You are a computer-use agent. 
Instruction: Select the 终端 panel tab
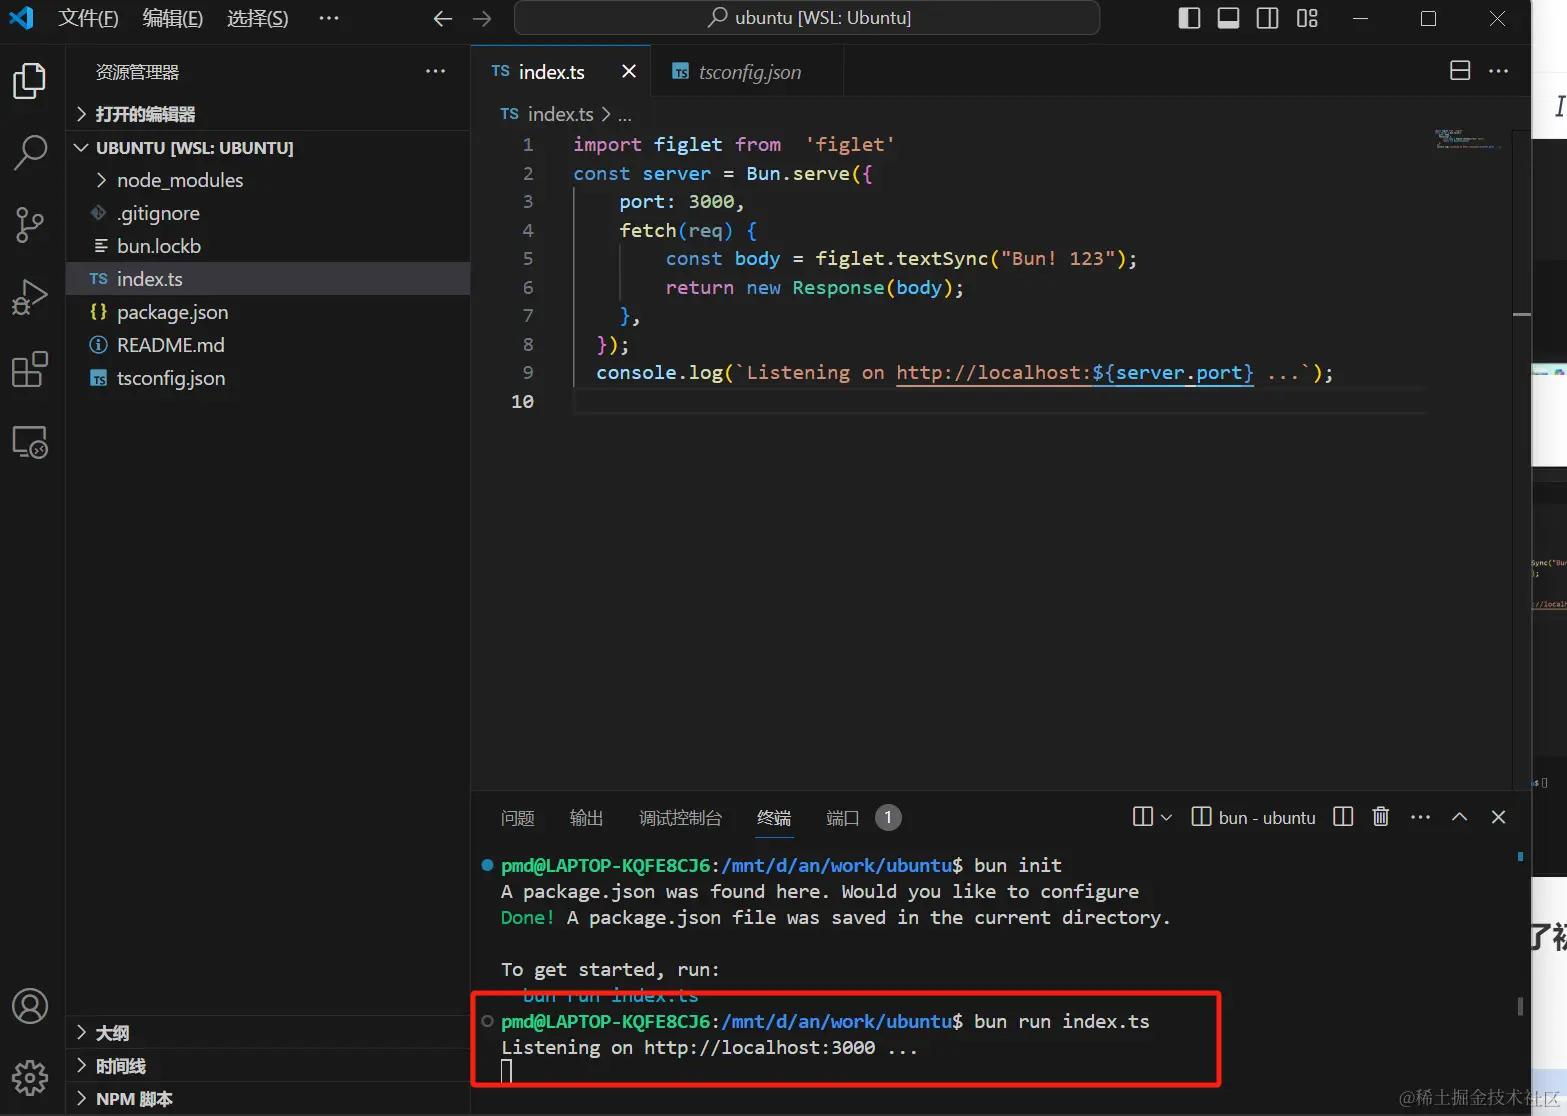(774, 818)
